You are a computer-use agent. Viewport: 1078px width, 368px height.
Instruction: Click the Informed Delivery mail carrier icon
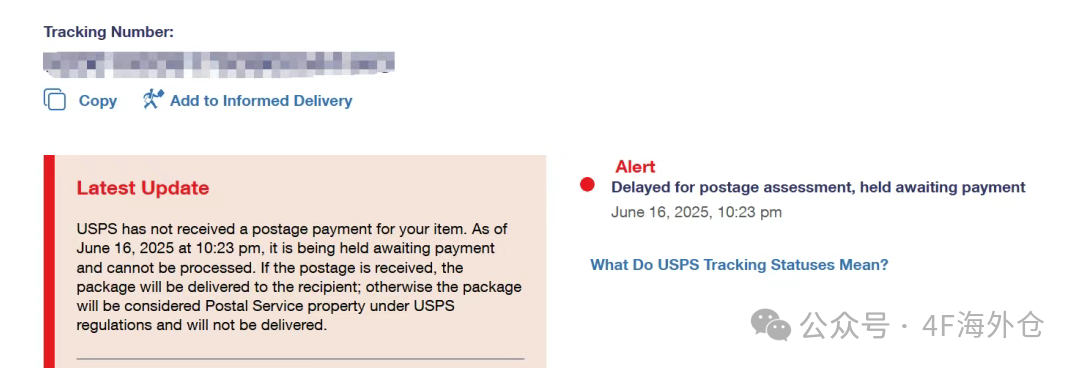153,99
